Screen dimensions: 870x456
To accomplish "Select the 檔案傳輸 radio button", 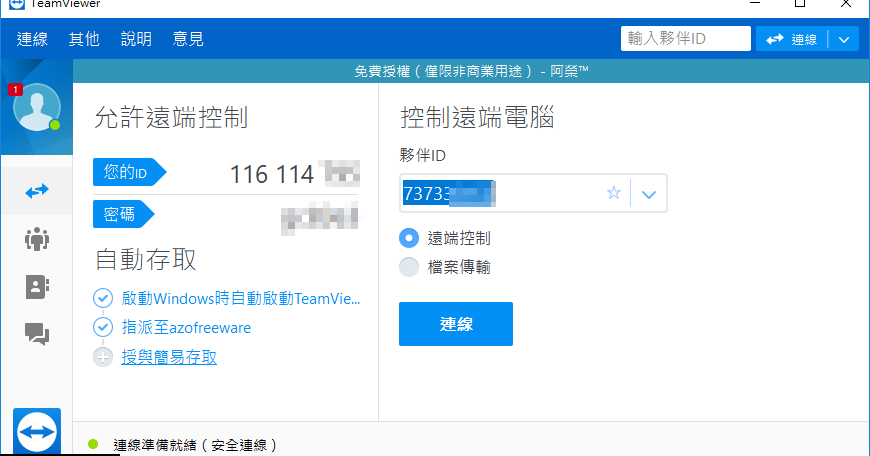I will click(409, 267).
